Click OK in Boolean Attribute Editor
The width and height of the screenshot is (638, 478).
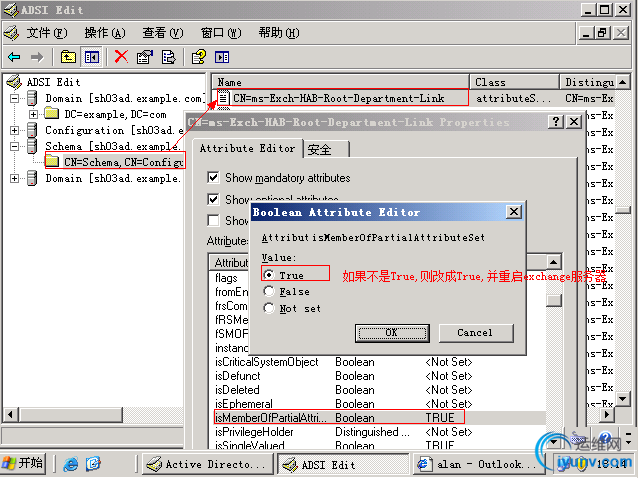coord(392,333)
